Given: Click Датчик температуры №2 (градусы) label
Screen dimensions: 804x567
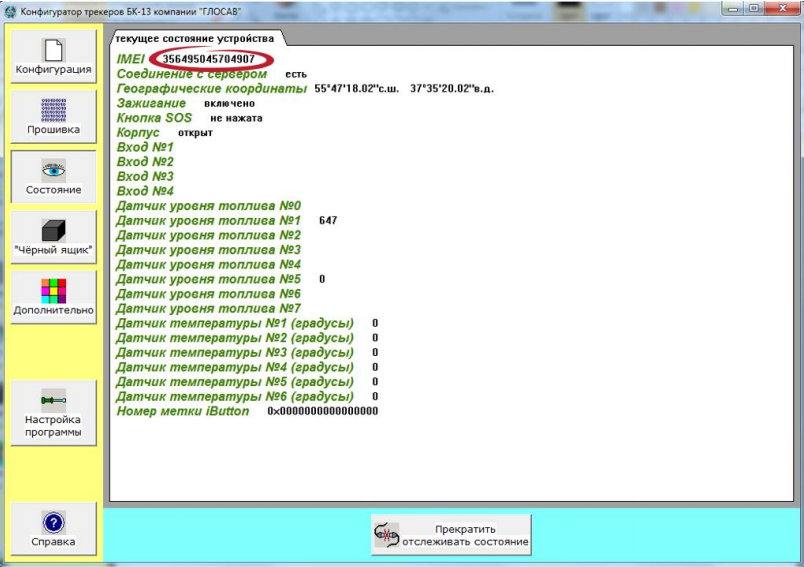Looking at the screenshot, I should point(235,338).
